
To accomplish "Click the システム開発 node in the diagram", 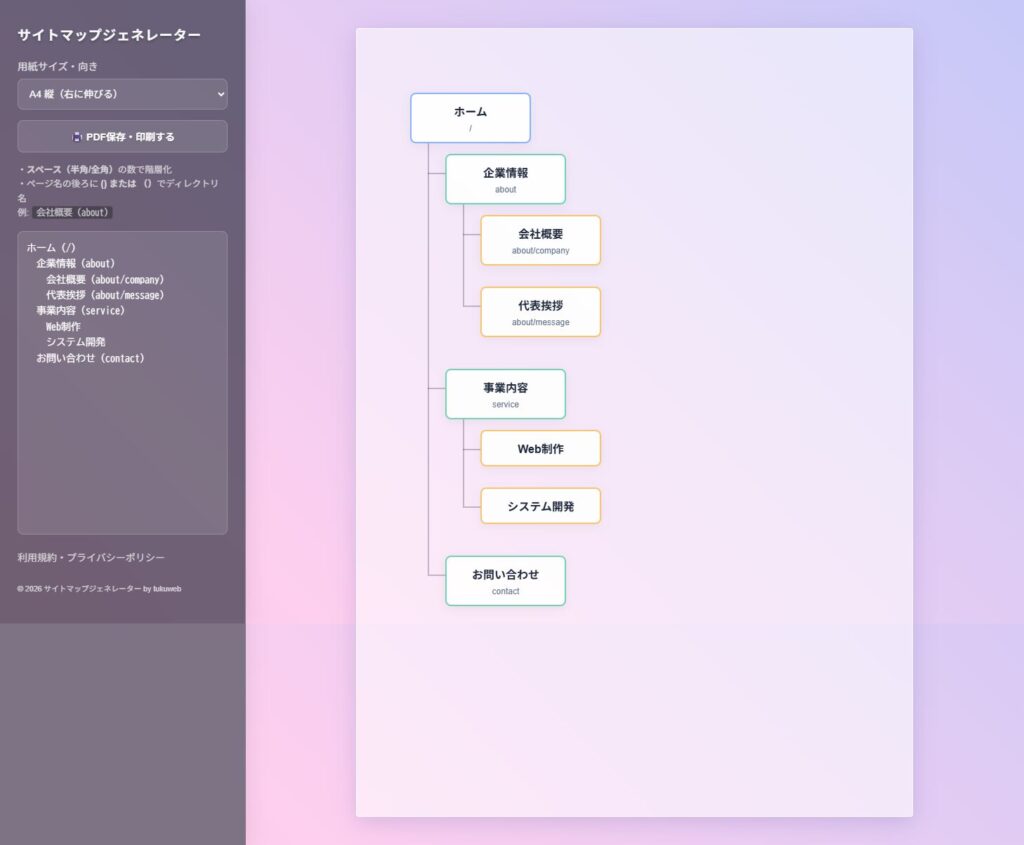I will 540,506.
